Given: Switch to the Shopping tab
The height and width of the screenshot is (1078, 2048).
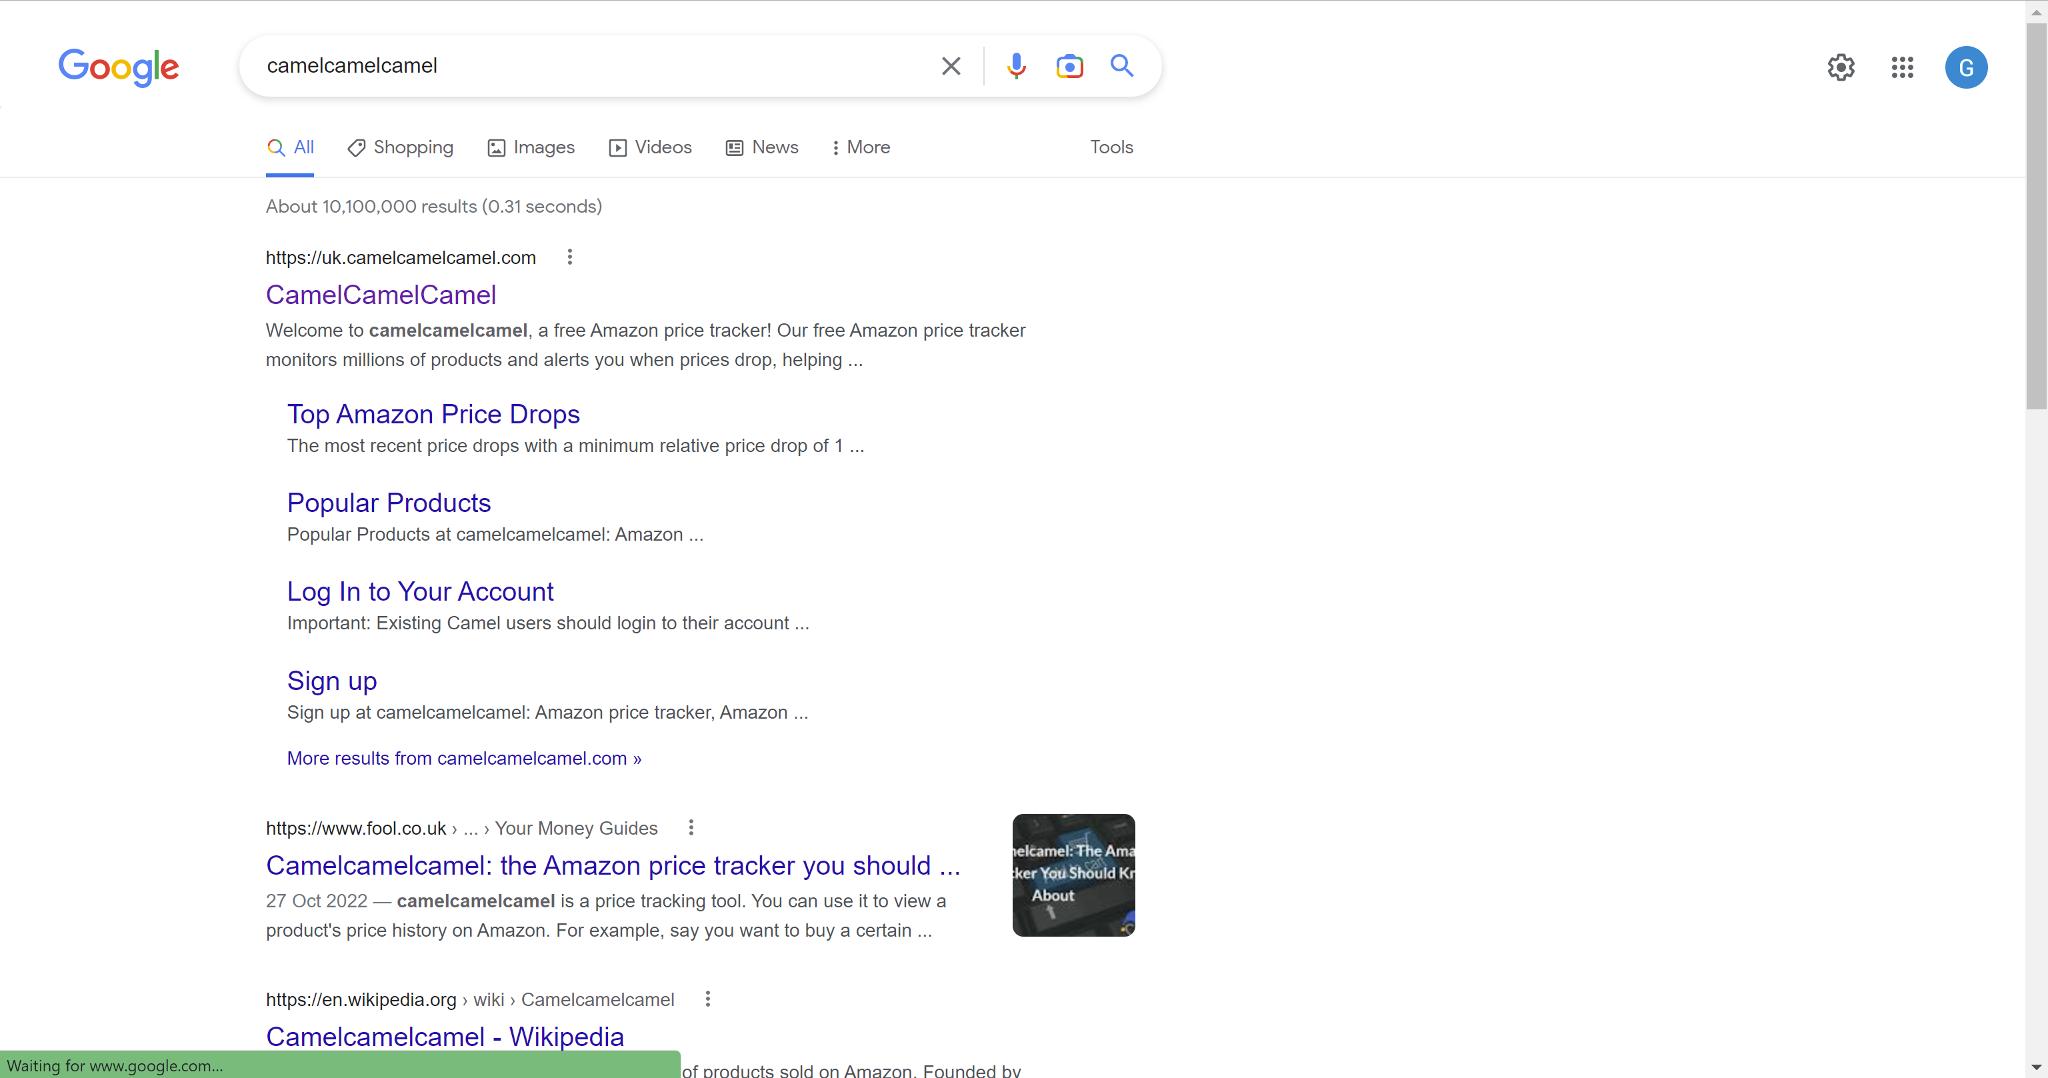Looking at the screenshot, I should pos(400,147).
